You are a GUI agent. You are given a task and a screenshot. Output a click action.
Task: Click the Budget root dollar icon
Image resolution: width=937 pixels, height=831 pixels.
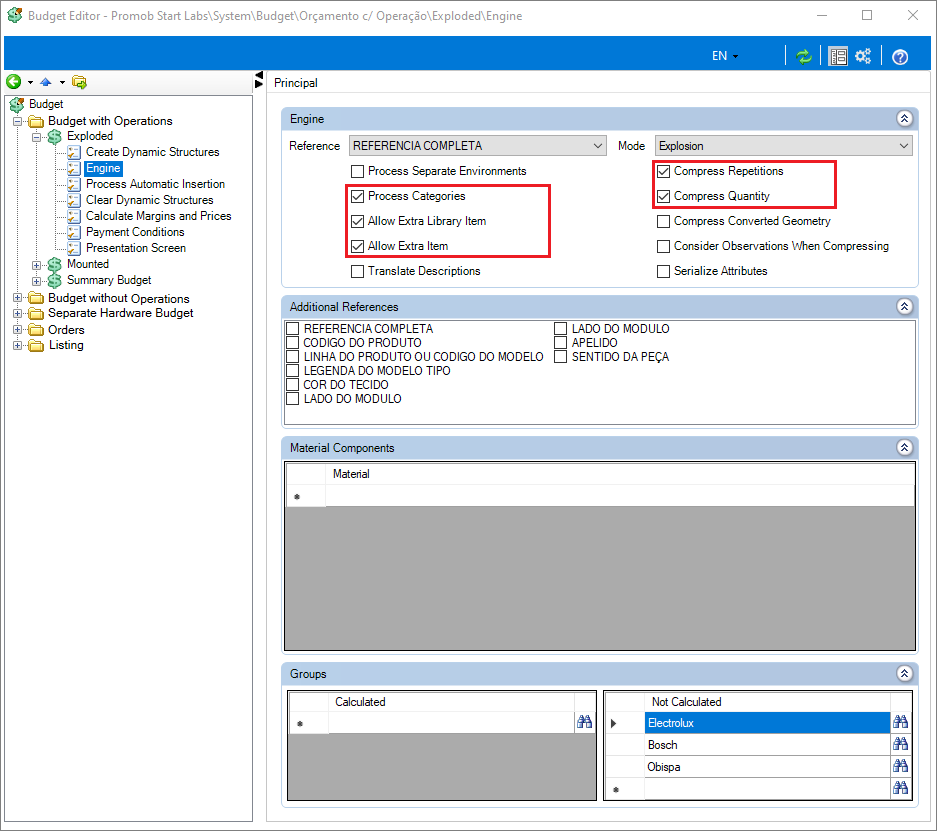coord(17,105)
